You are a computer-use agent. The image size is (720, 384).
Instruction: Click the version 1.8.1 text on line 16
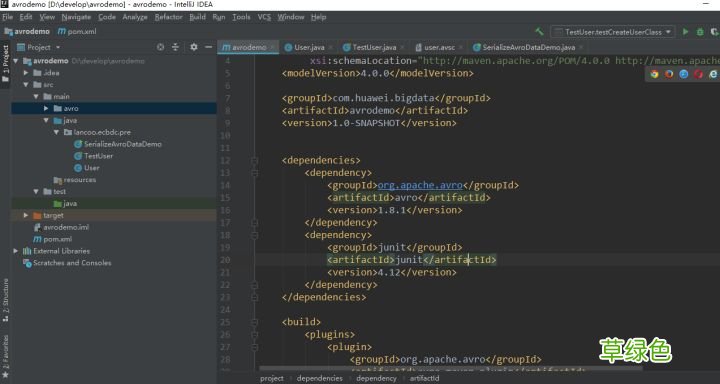click(x=392, y=210)
